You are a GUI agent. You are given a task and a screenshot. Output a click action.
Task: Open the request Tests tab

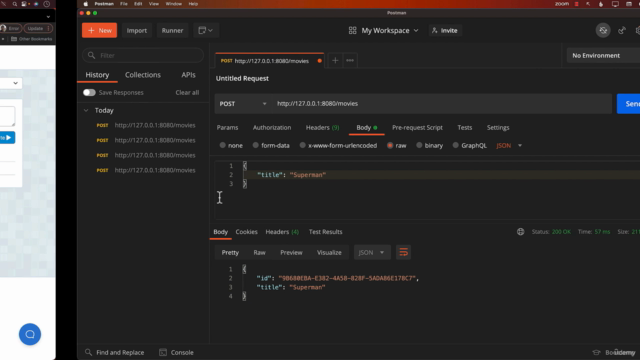464,127
